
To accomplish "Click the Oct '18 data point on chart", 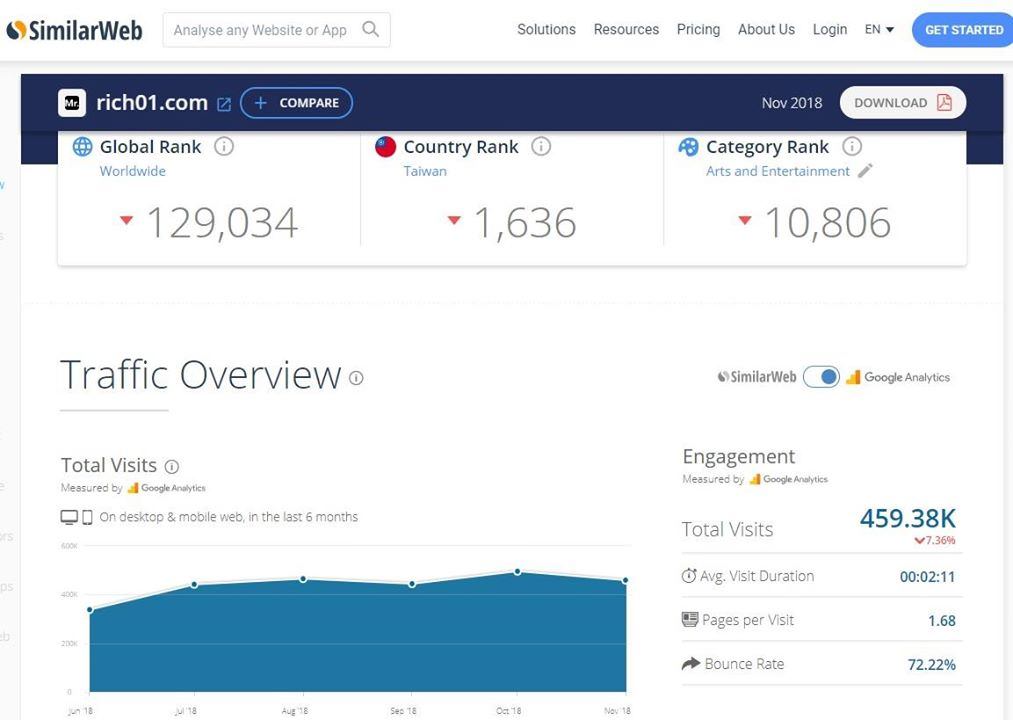I will tap(517, 571).
